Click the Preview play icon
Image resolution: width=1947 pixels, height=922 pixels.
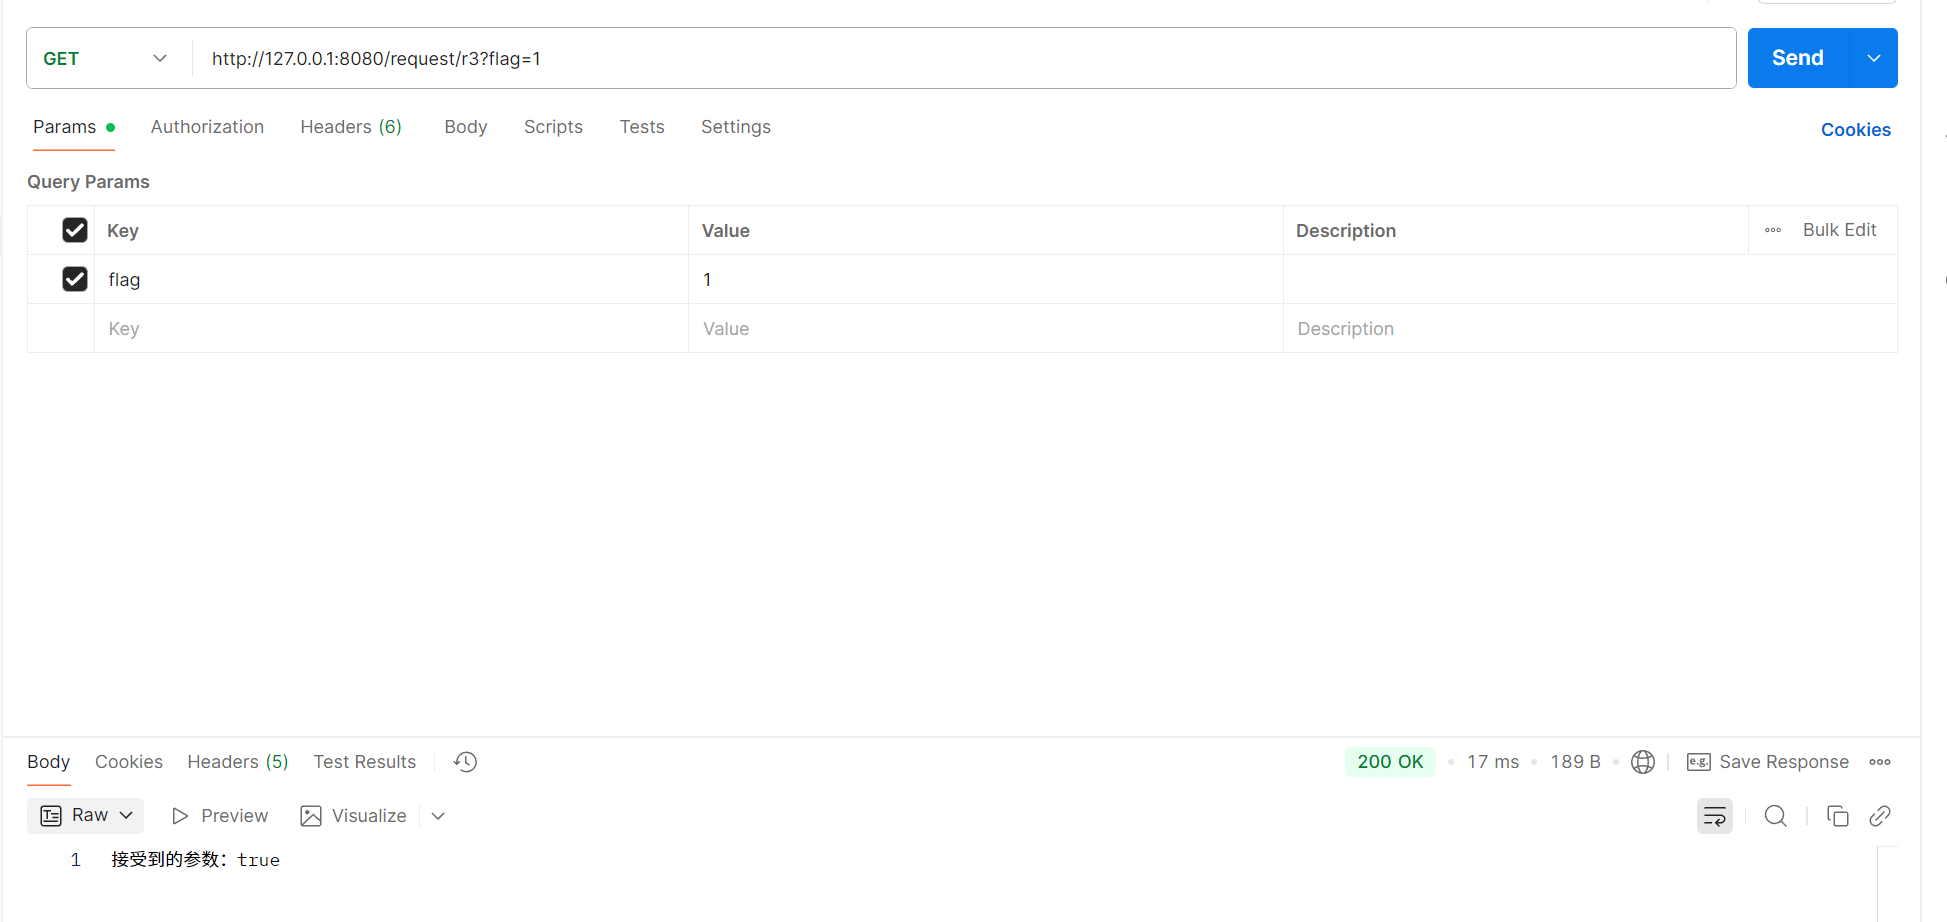(x=180, y=816)
